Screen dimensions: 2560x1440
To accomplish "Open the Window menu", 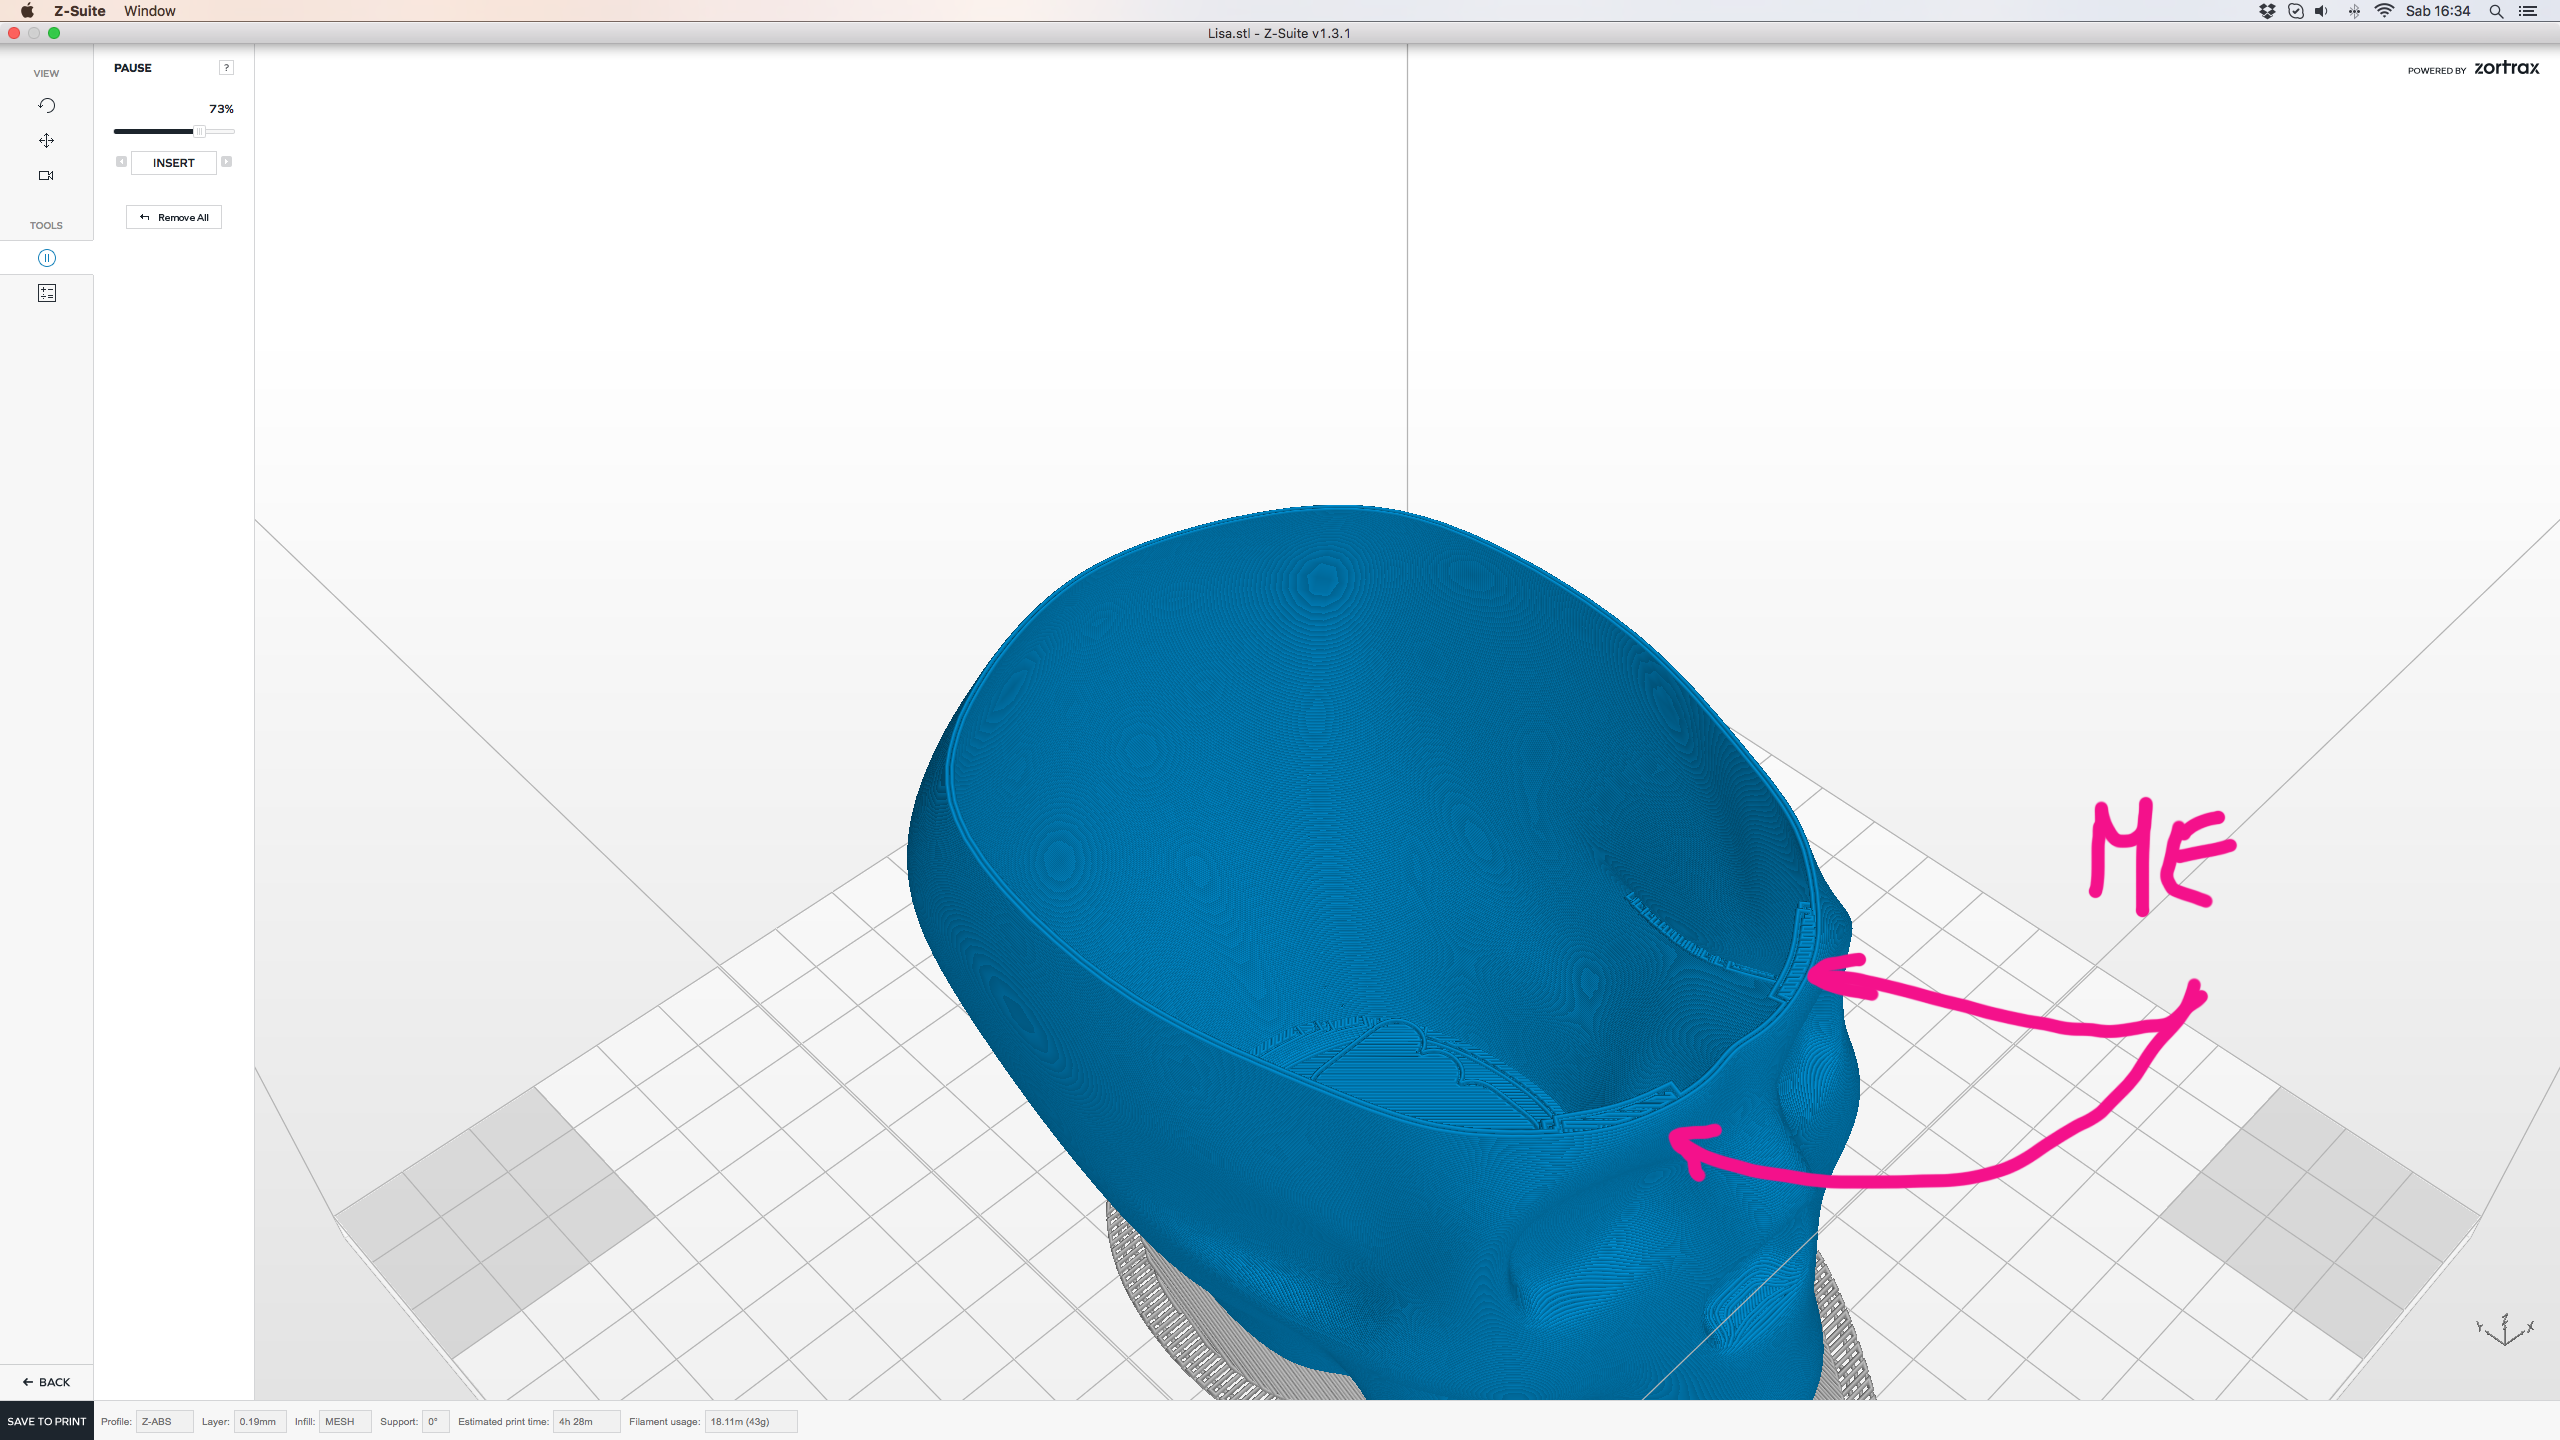I will coord(150,11).
